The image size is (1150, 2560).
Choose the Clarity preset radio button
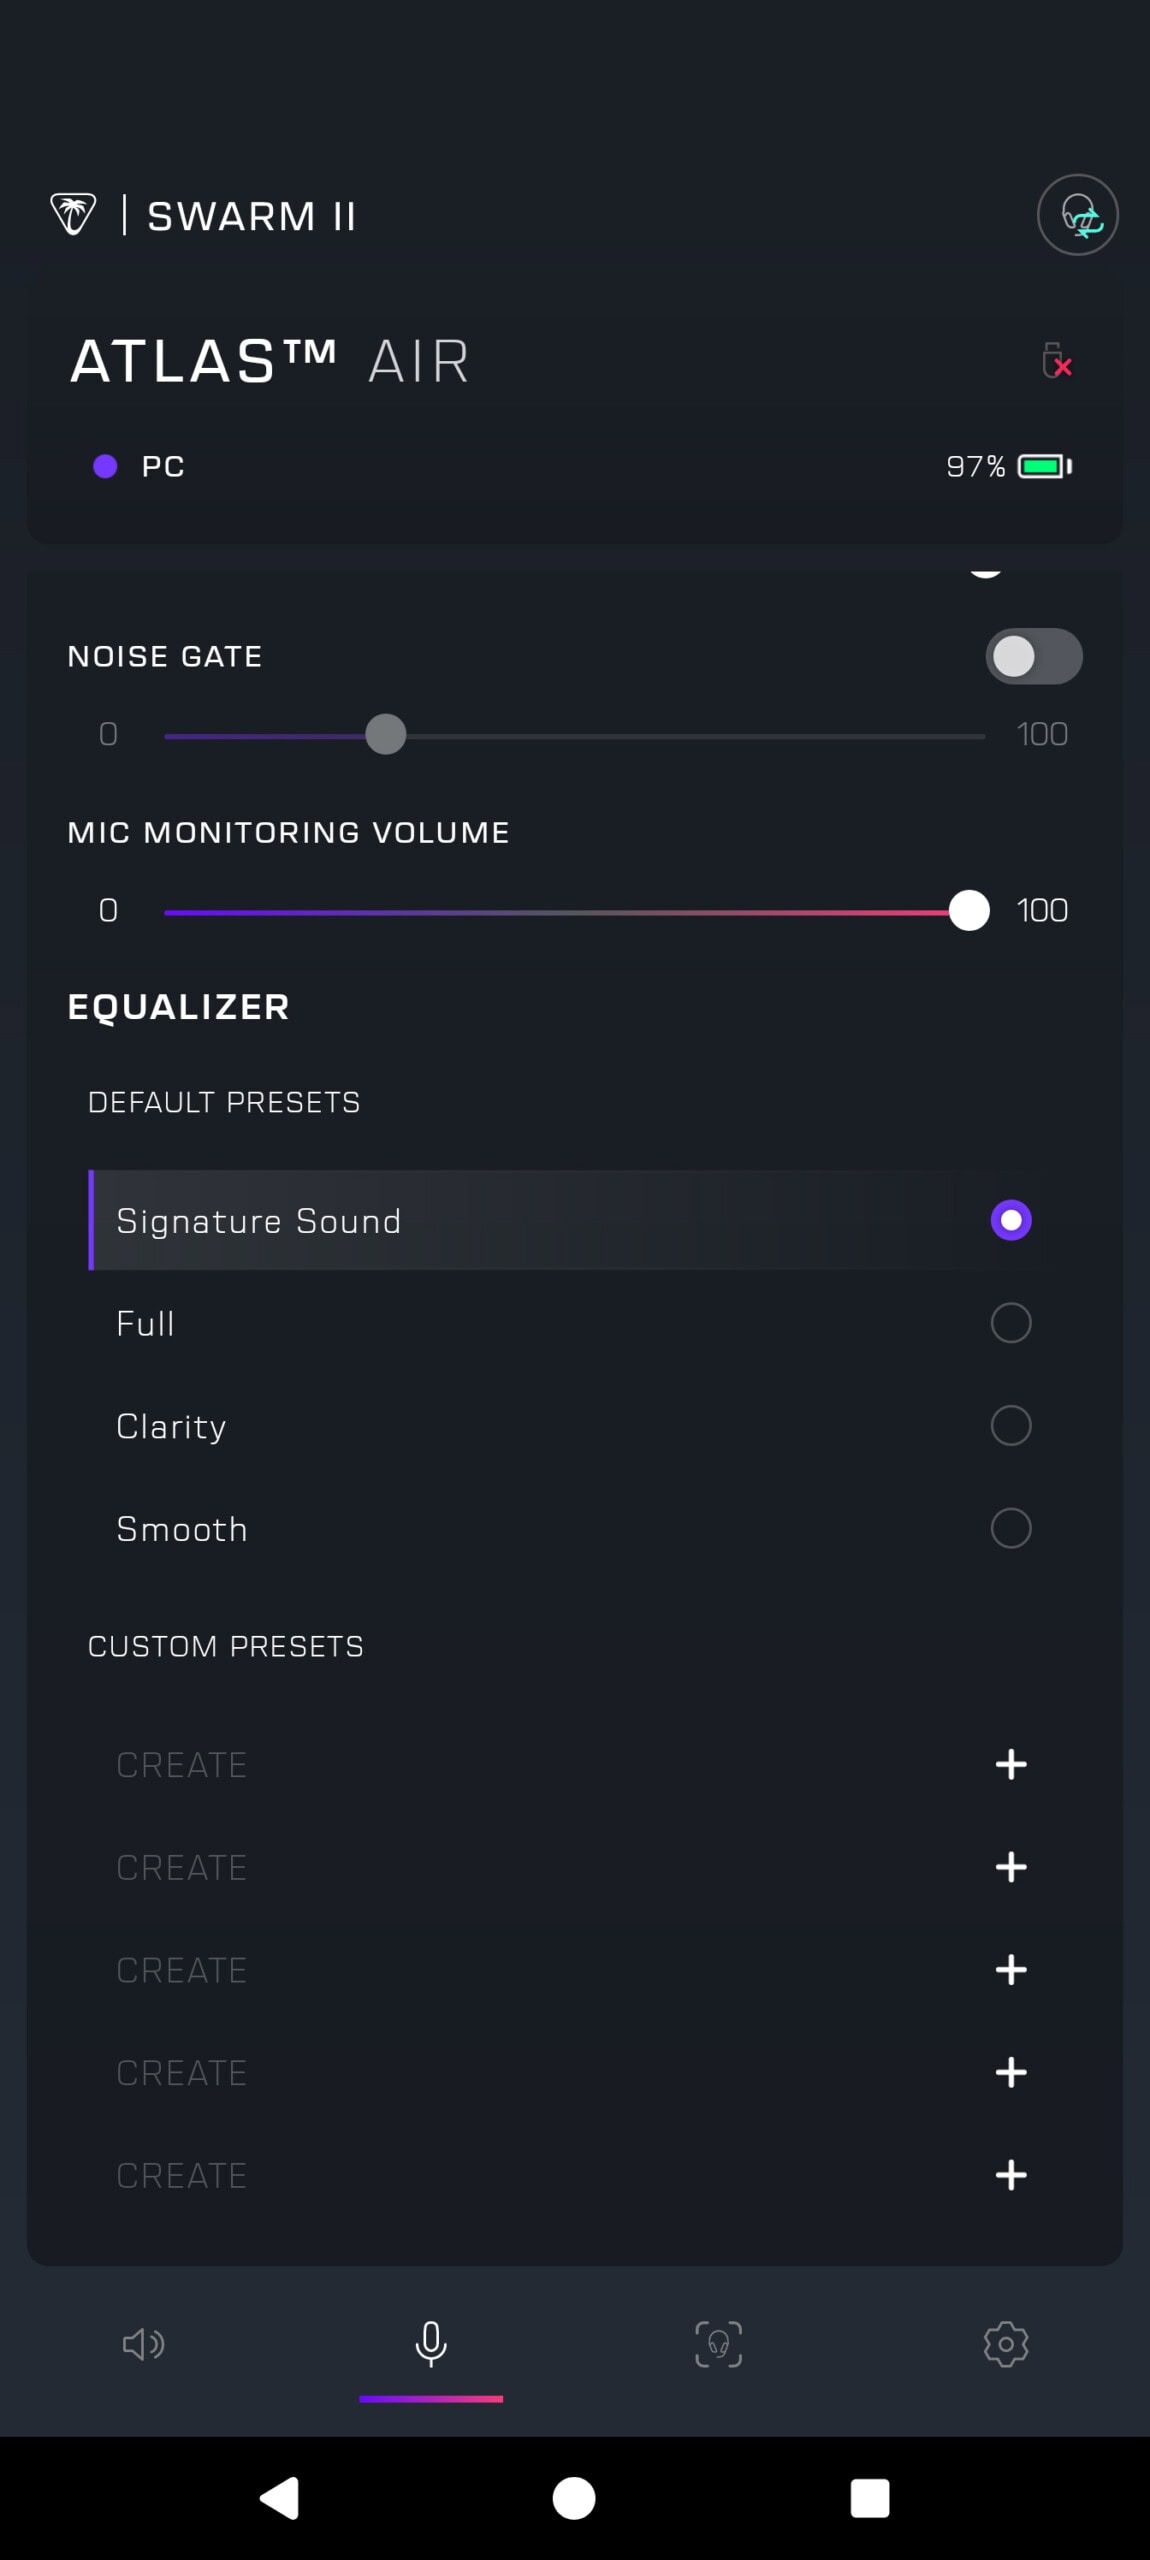1011,1426
